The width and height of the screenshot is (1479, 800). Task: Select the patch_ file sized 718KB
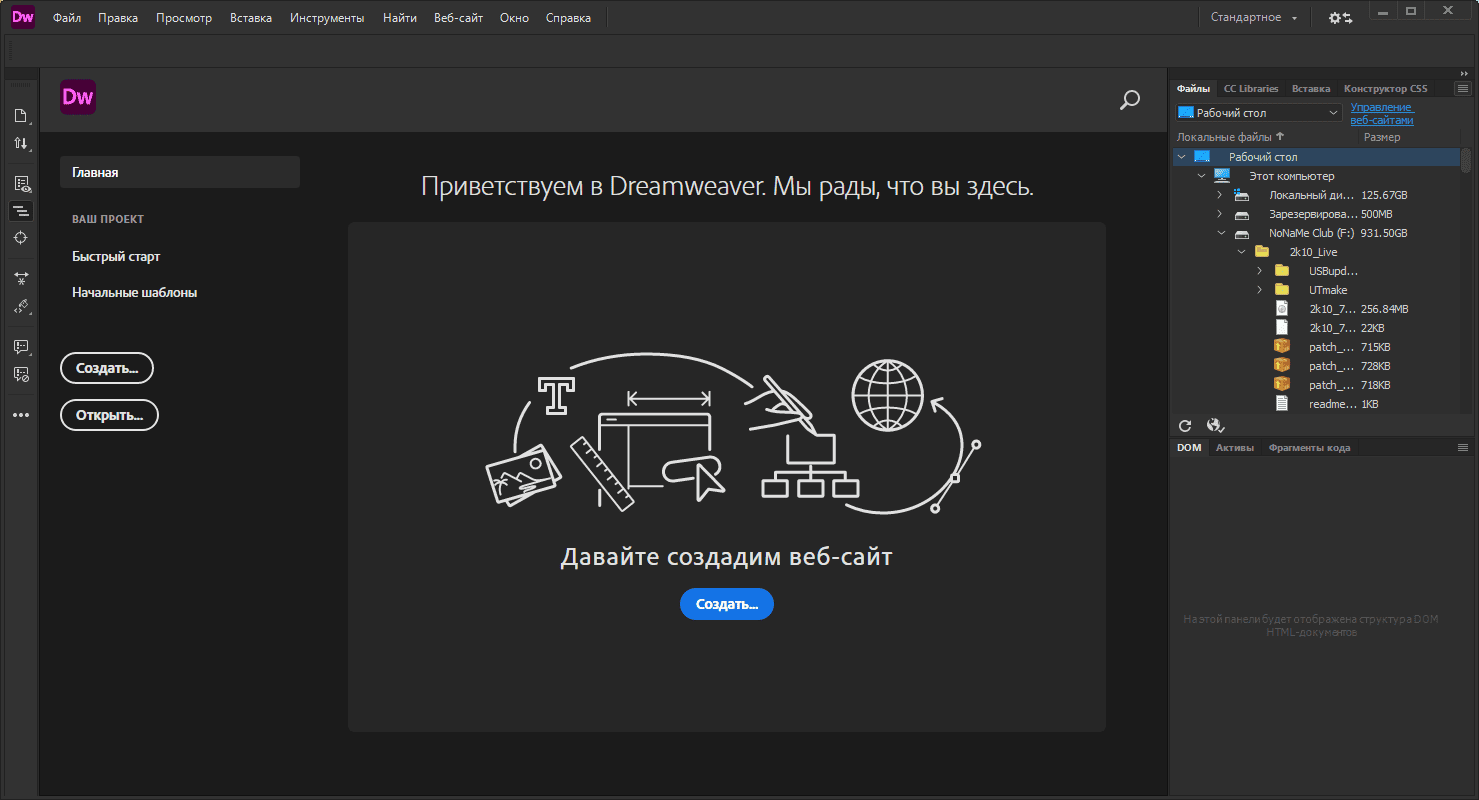pos(1316,385)
